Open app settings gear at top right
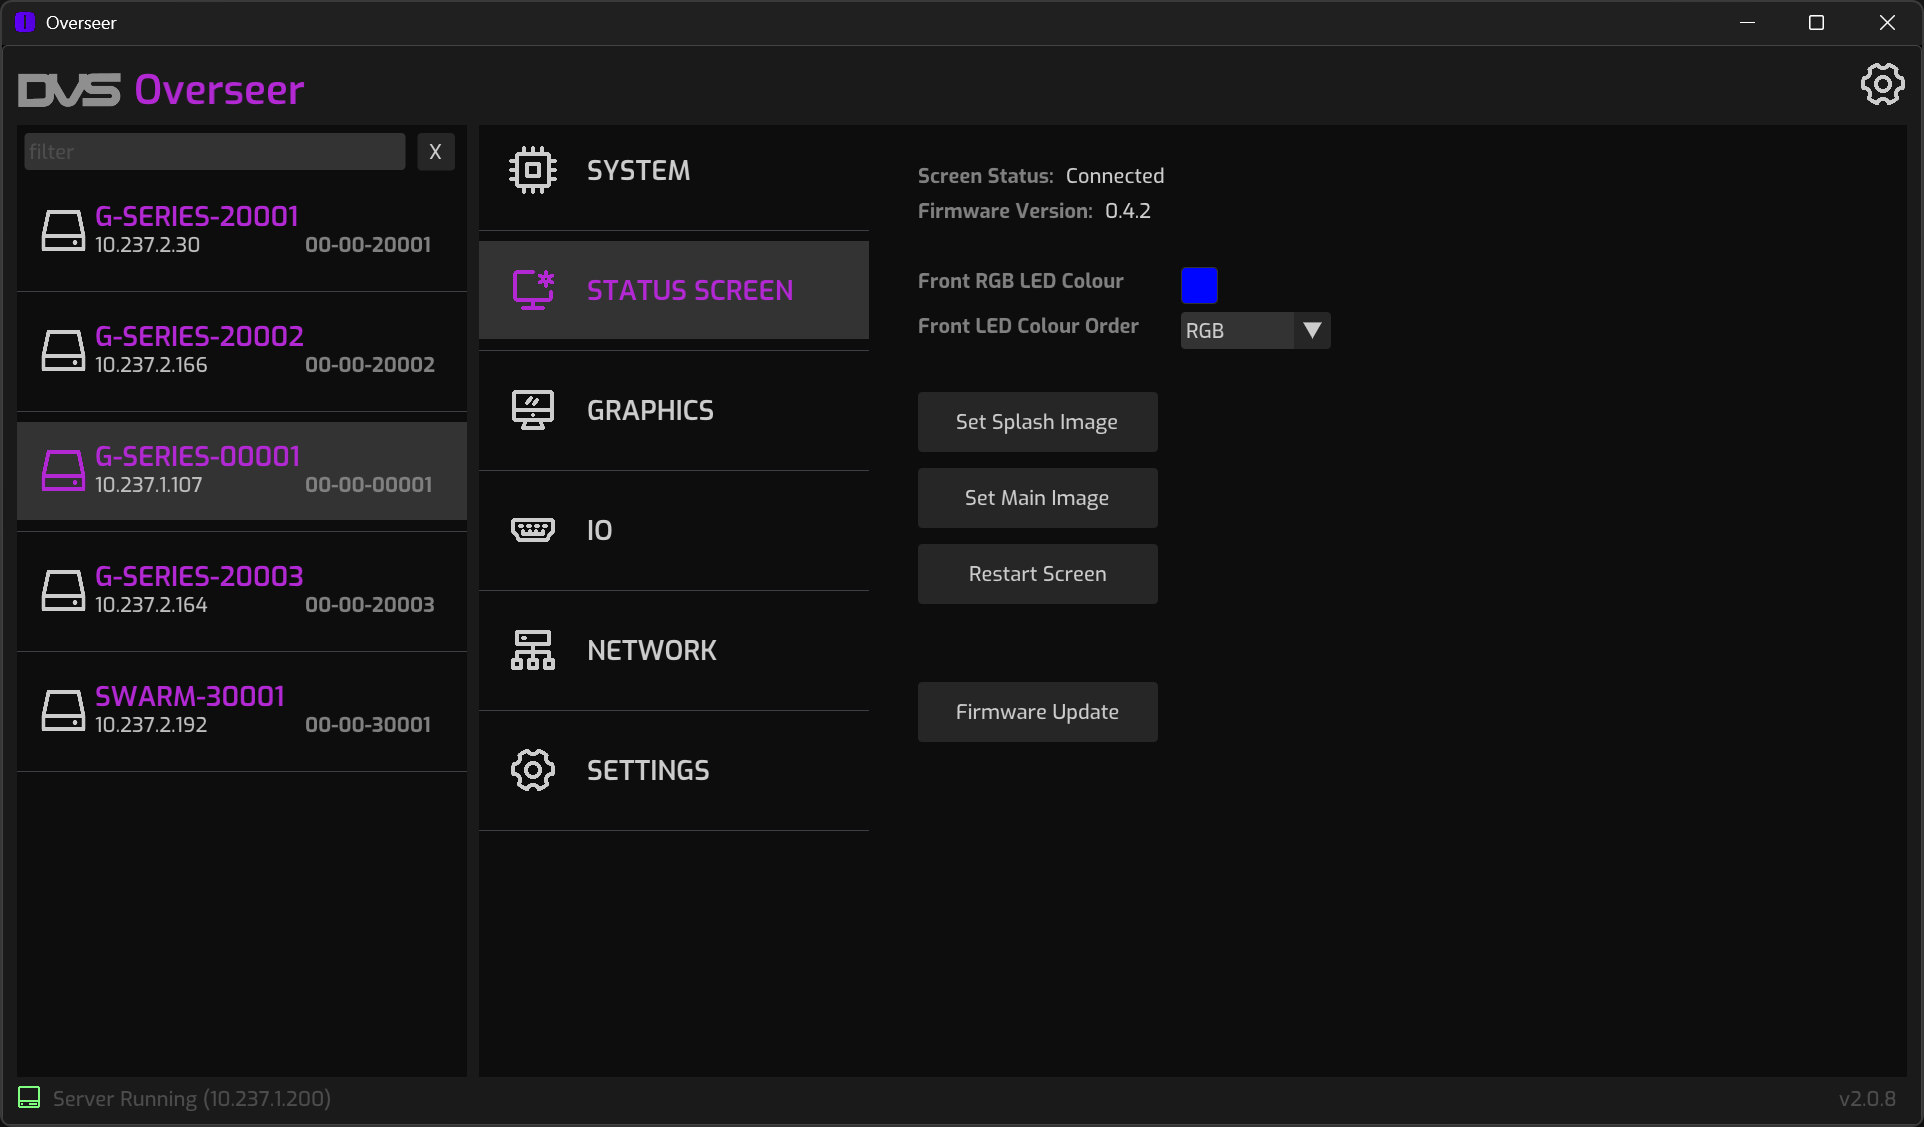 [x=1882, y=85]
